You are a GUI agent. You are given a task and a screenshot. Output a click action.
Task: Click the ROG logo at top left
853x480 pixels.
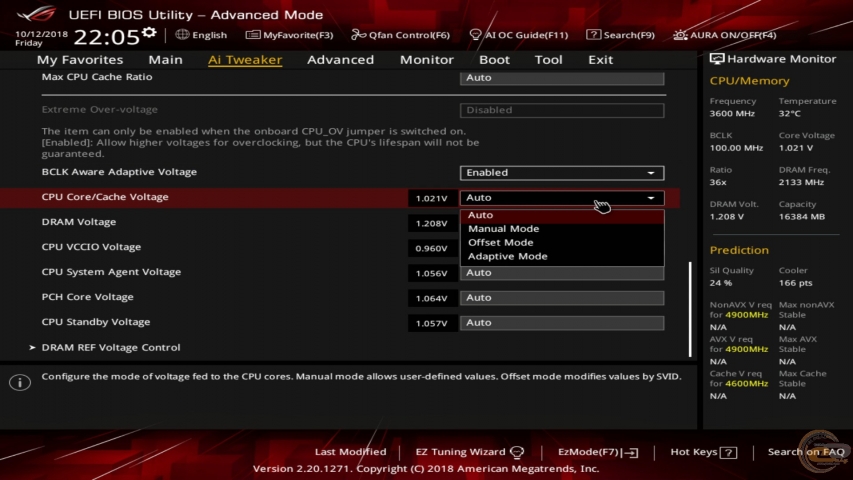[x=36, y=13]
